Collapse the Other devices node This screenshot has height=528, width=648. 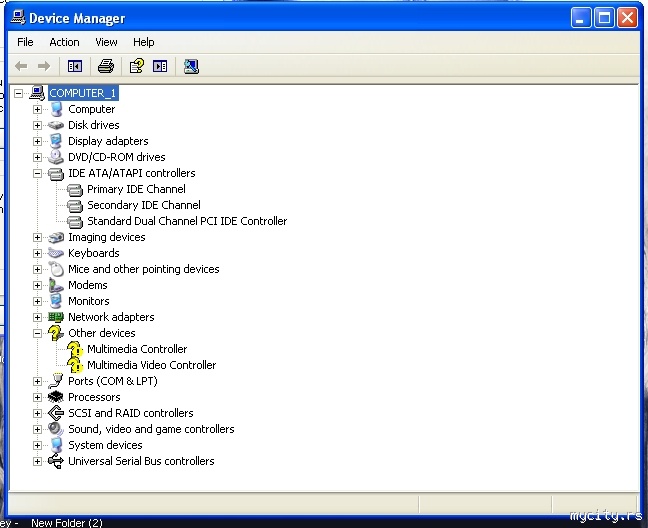click(37, 333)
